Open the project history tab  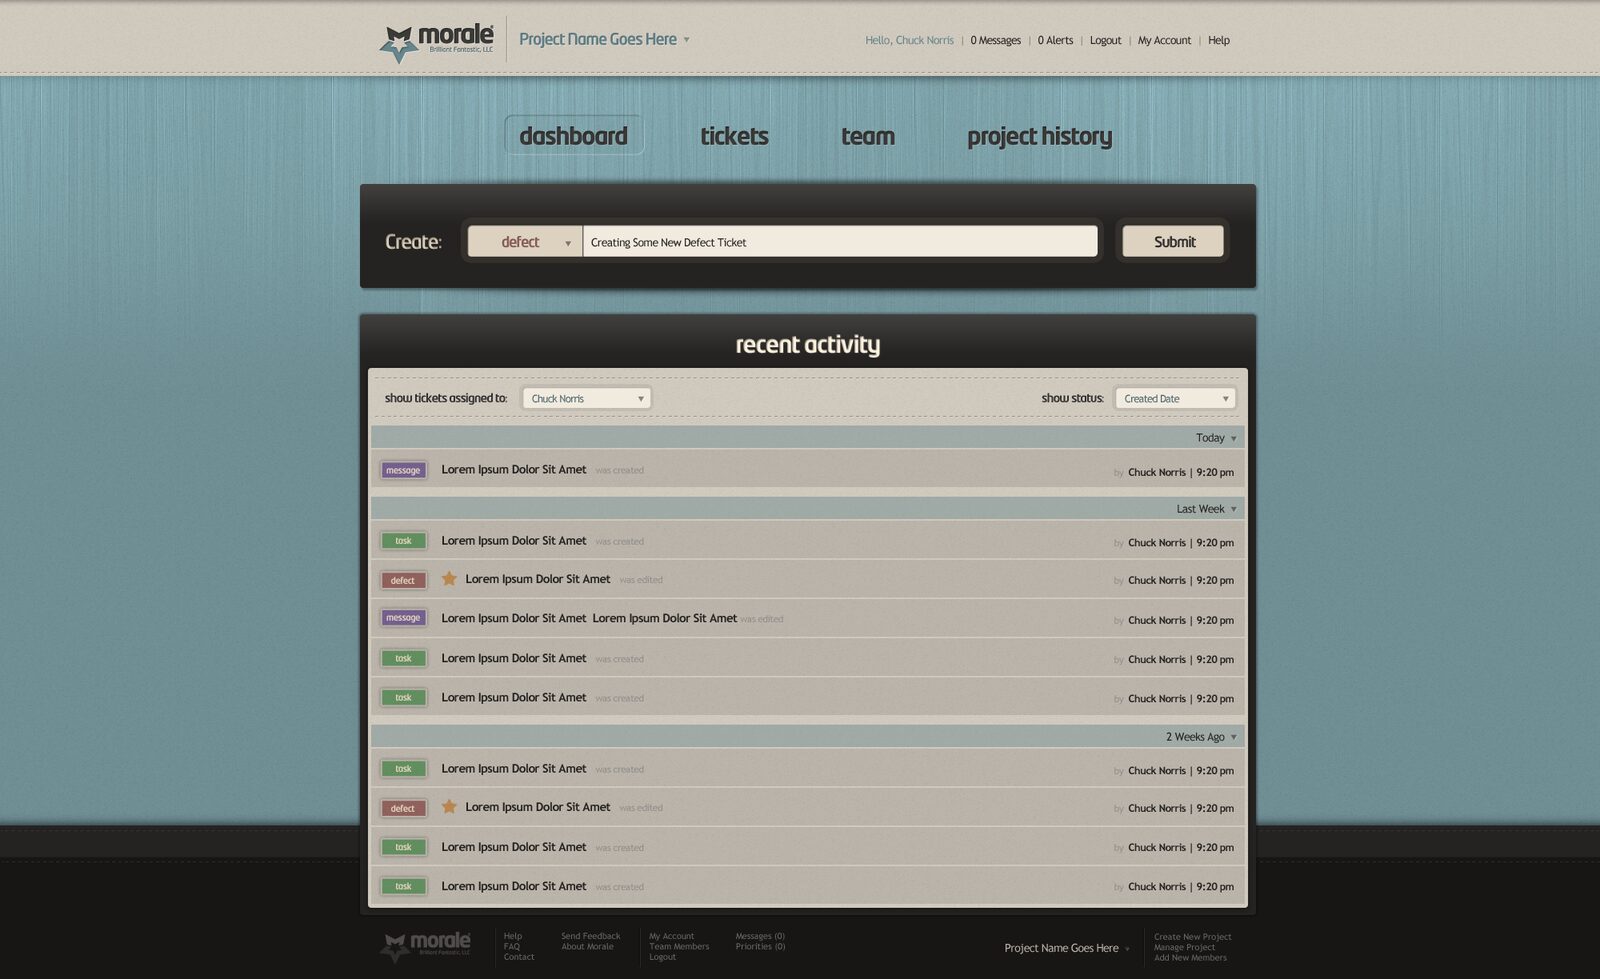coord(1039,136)
